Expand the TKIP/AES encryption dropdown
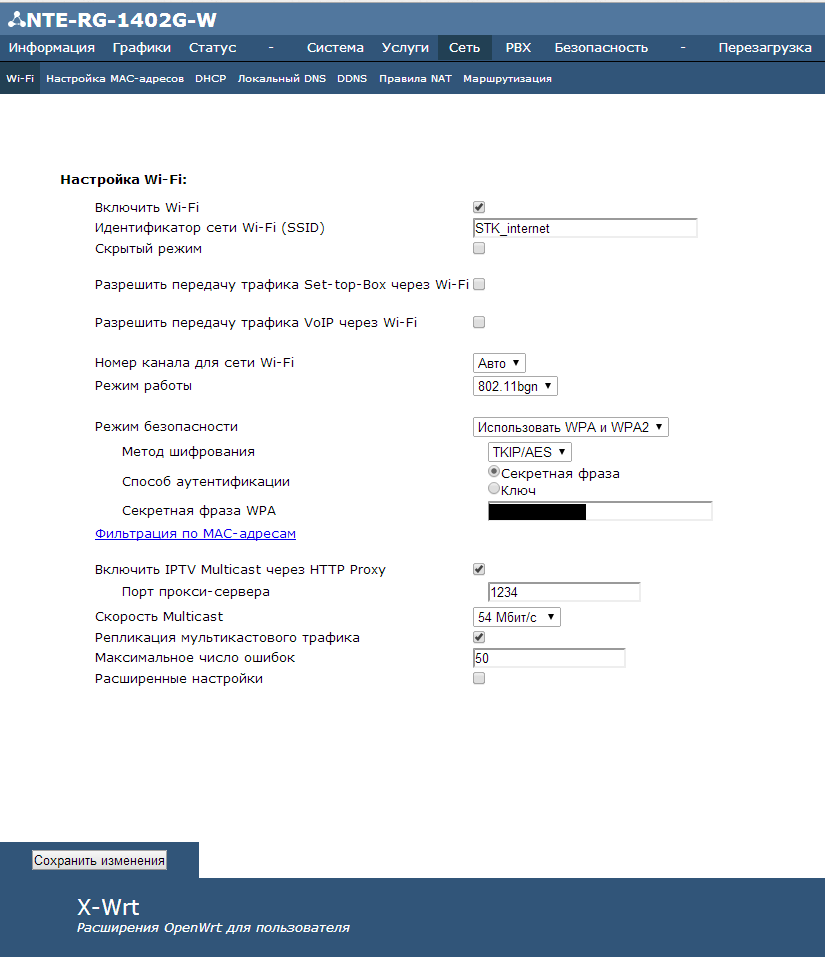Viewport: 825px width, 957px height. coord(529,452)
